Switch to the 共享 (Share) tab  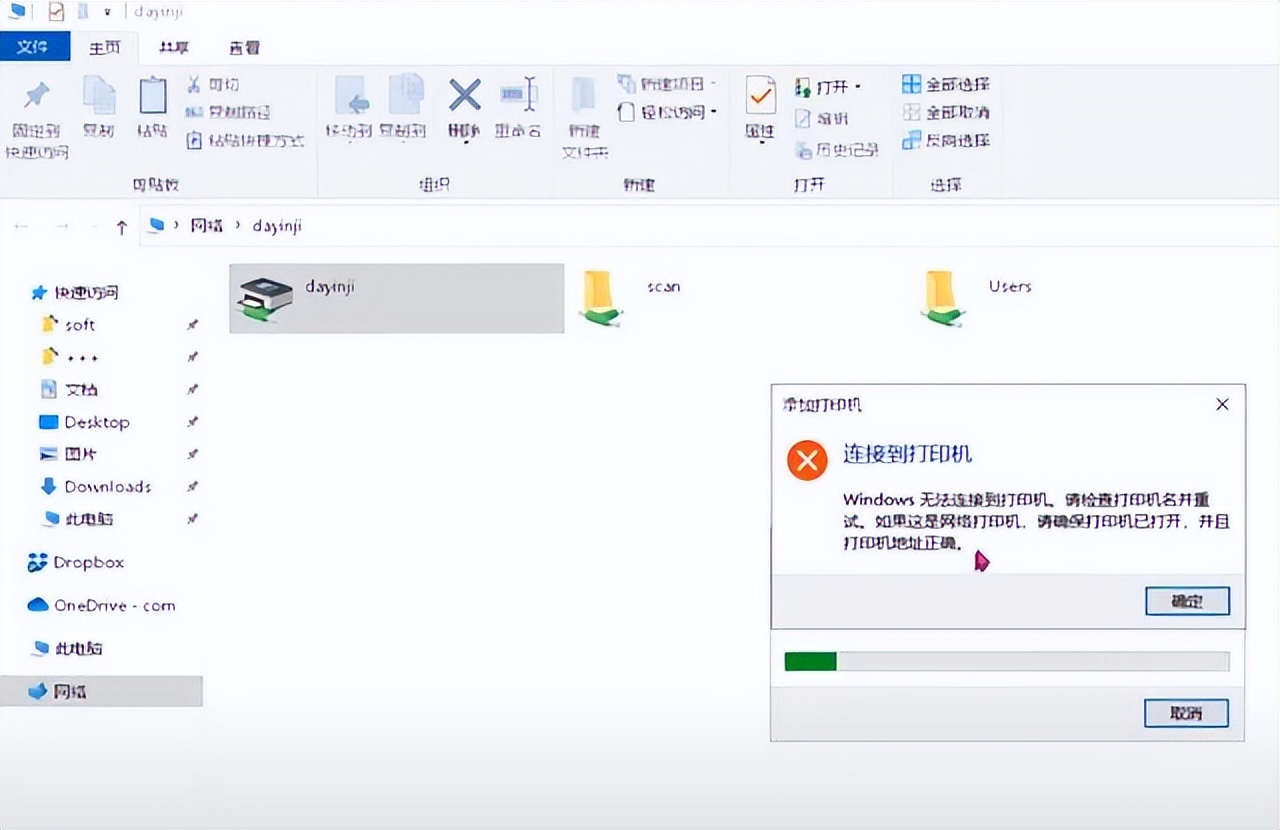[x=175, y=47]
